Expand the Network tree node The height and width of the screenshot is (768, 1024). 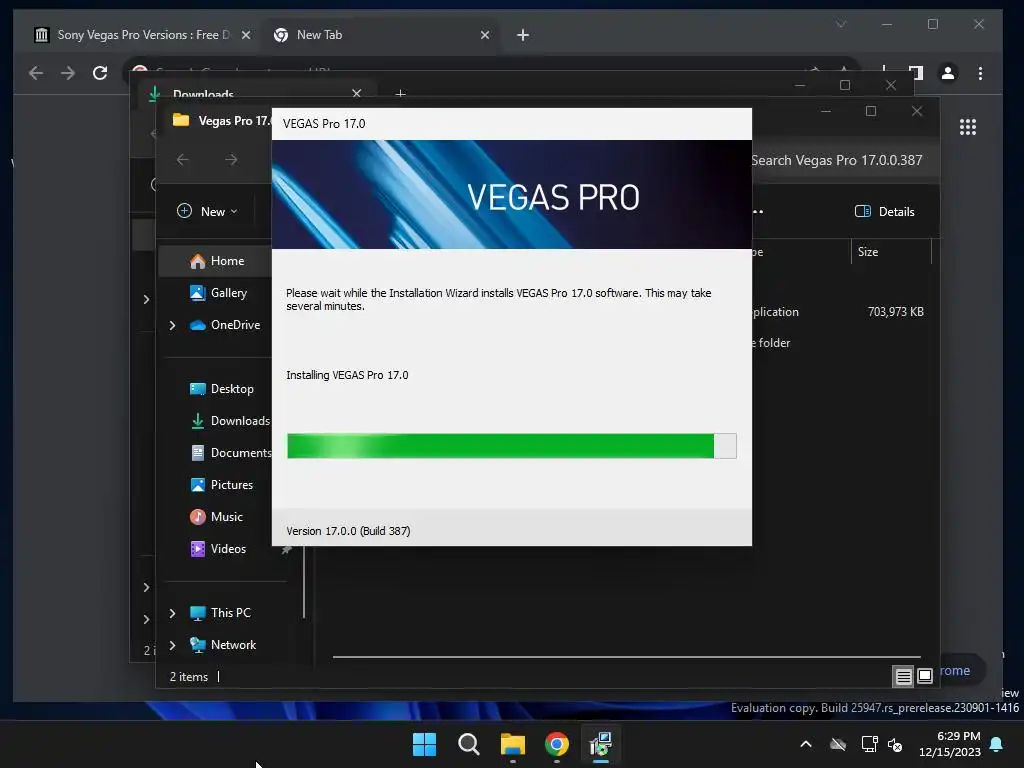(172, 645)
